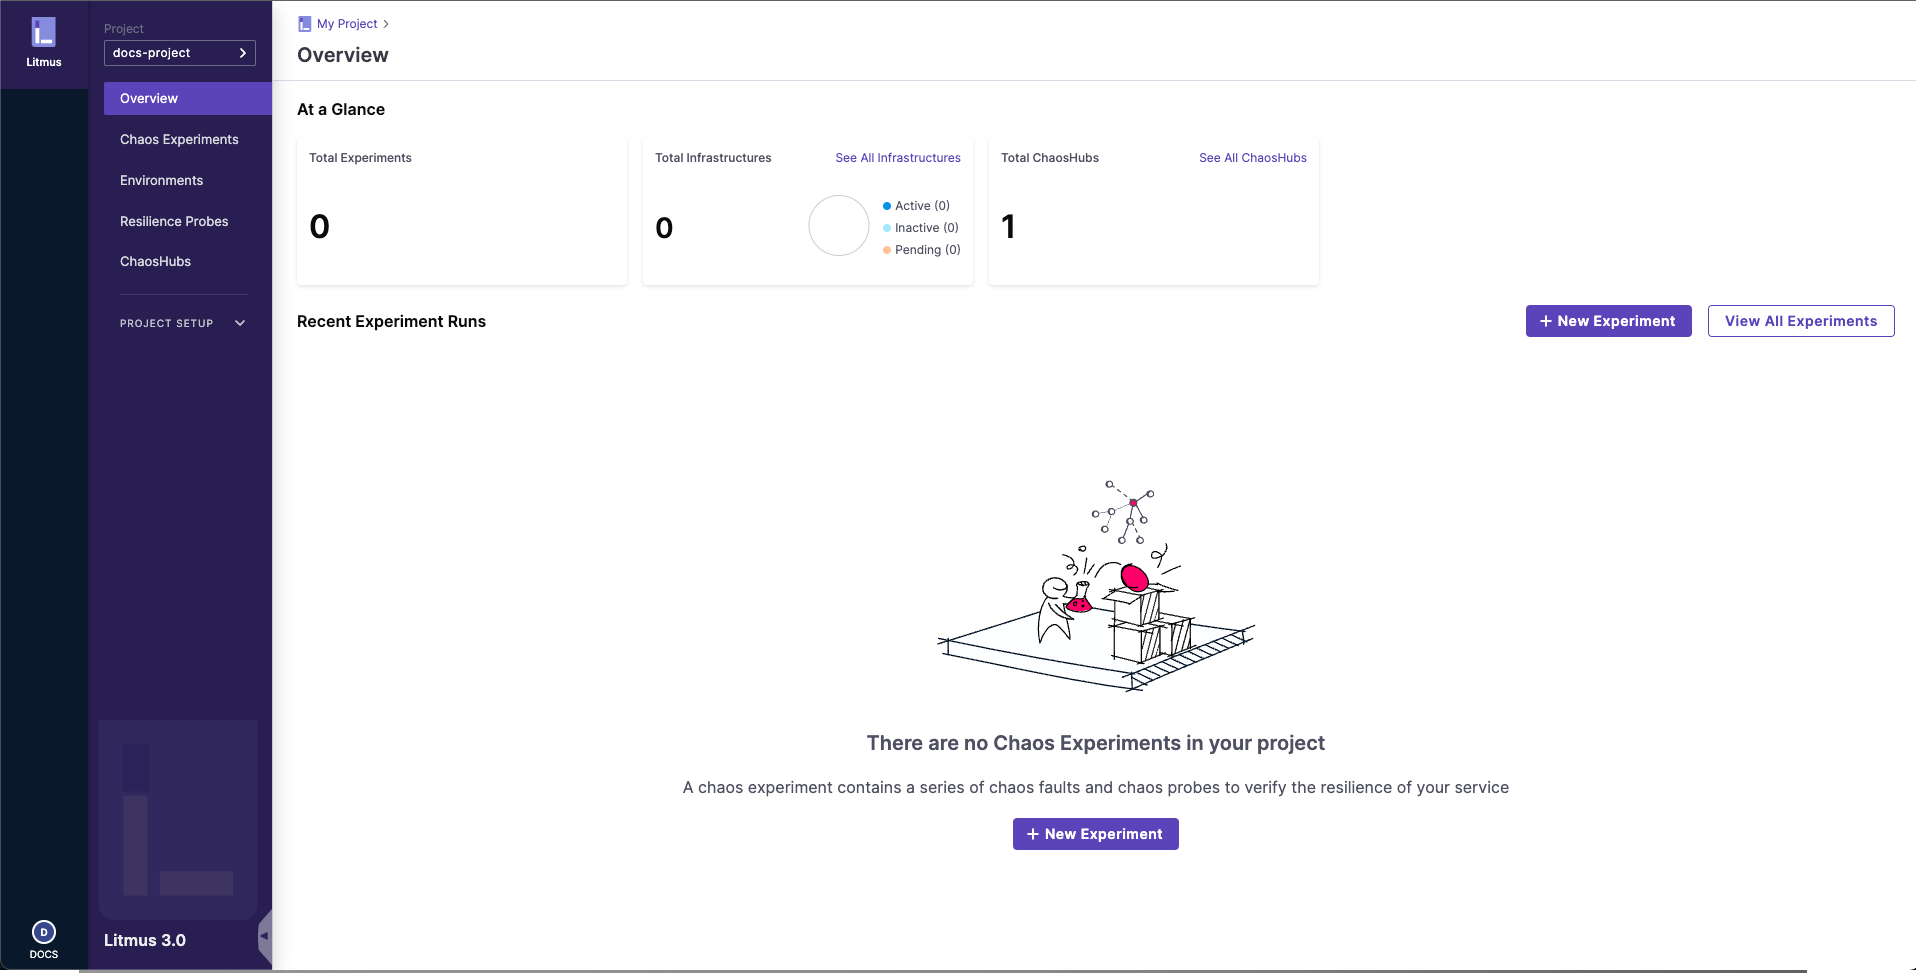1916x973 pixels.
Task: Collapse the sidebar using the arrow handle
Action: click(x=264, y=936)
